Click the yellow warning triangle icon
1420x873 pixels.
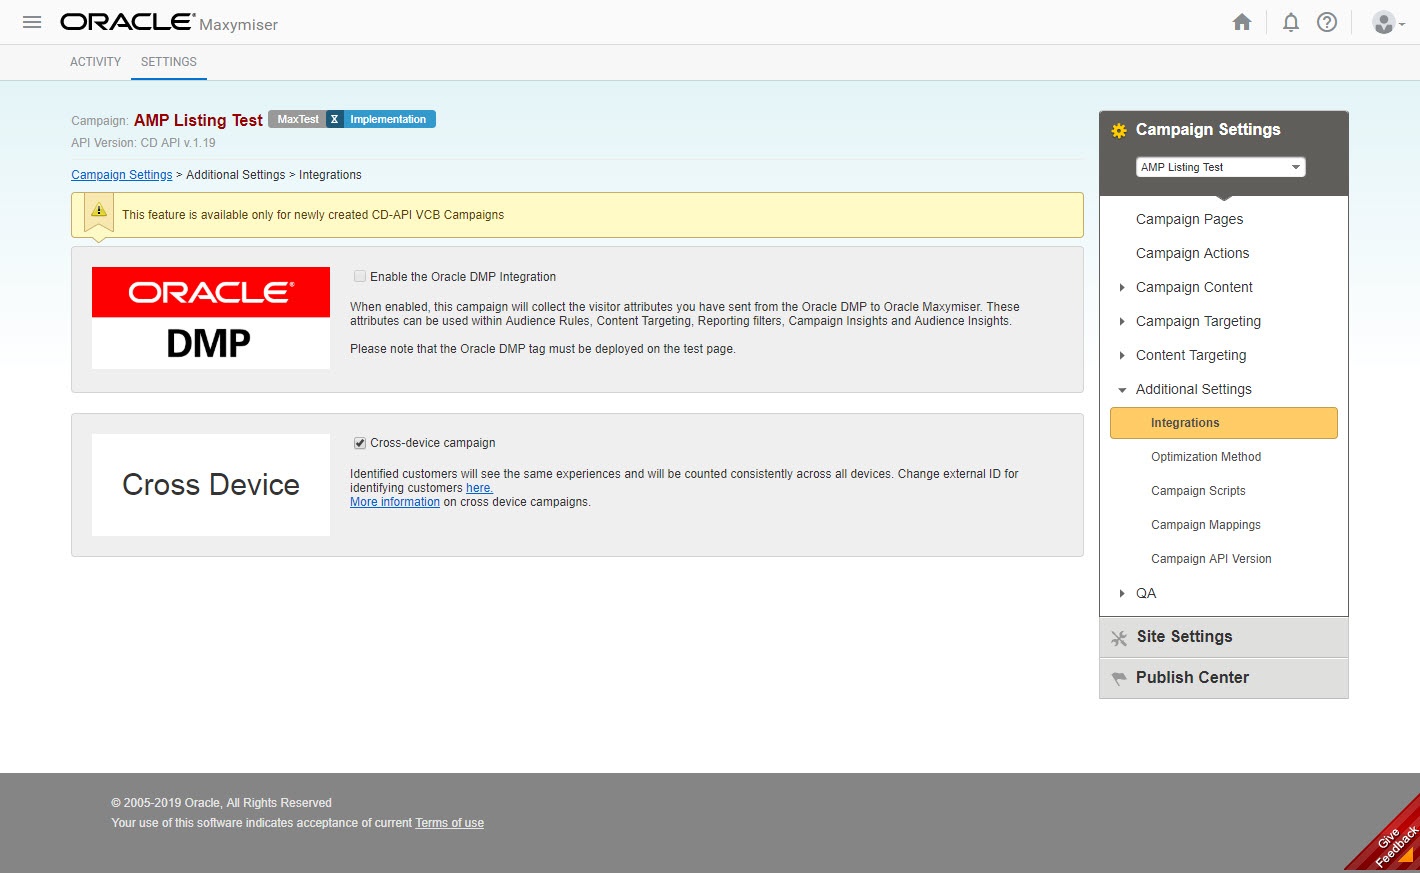tap(99, 210)
